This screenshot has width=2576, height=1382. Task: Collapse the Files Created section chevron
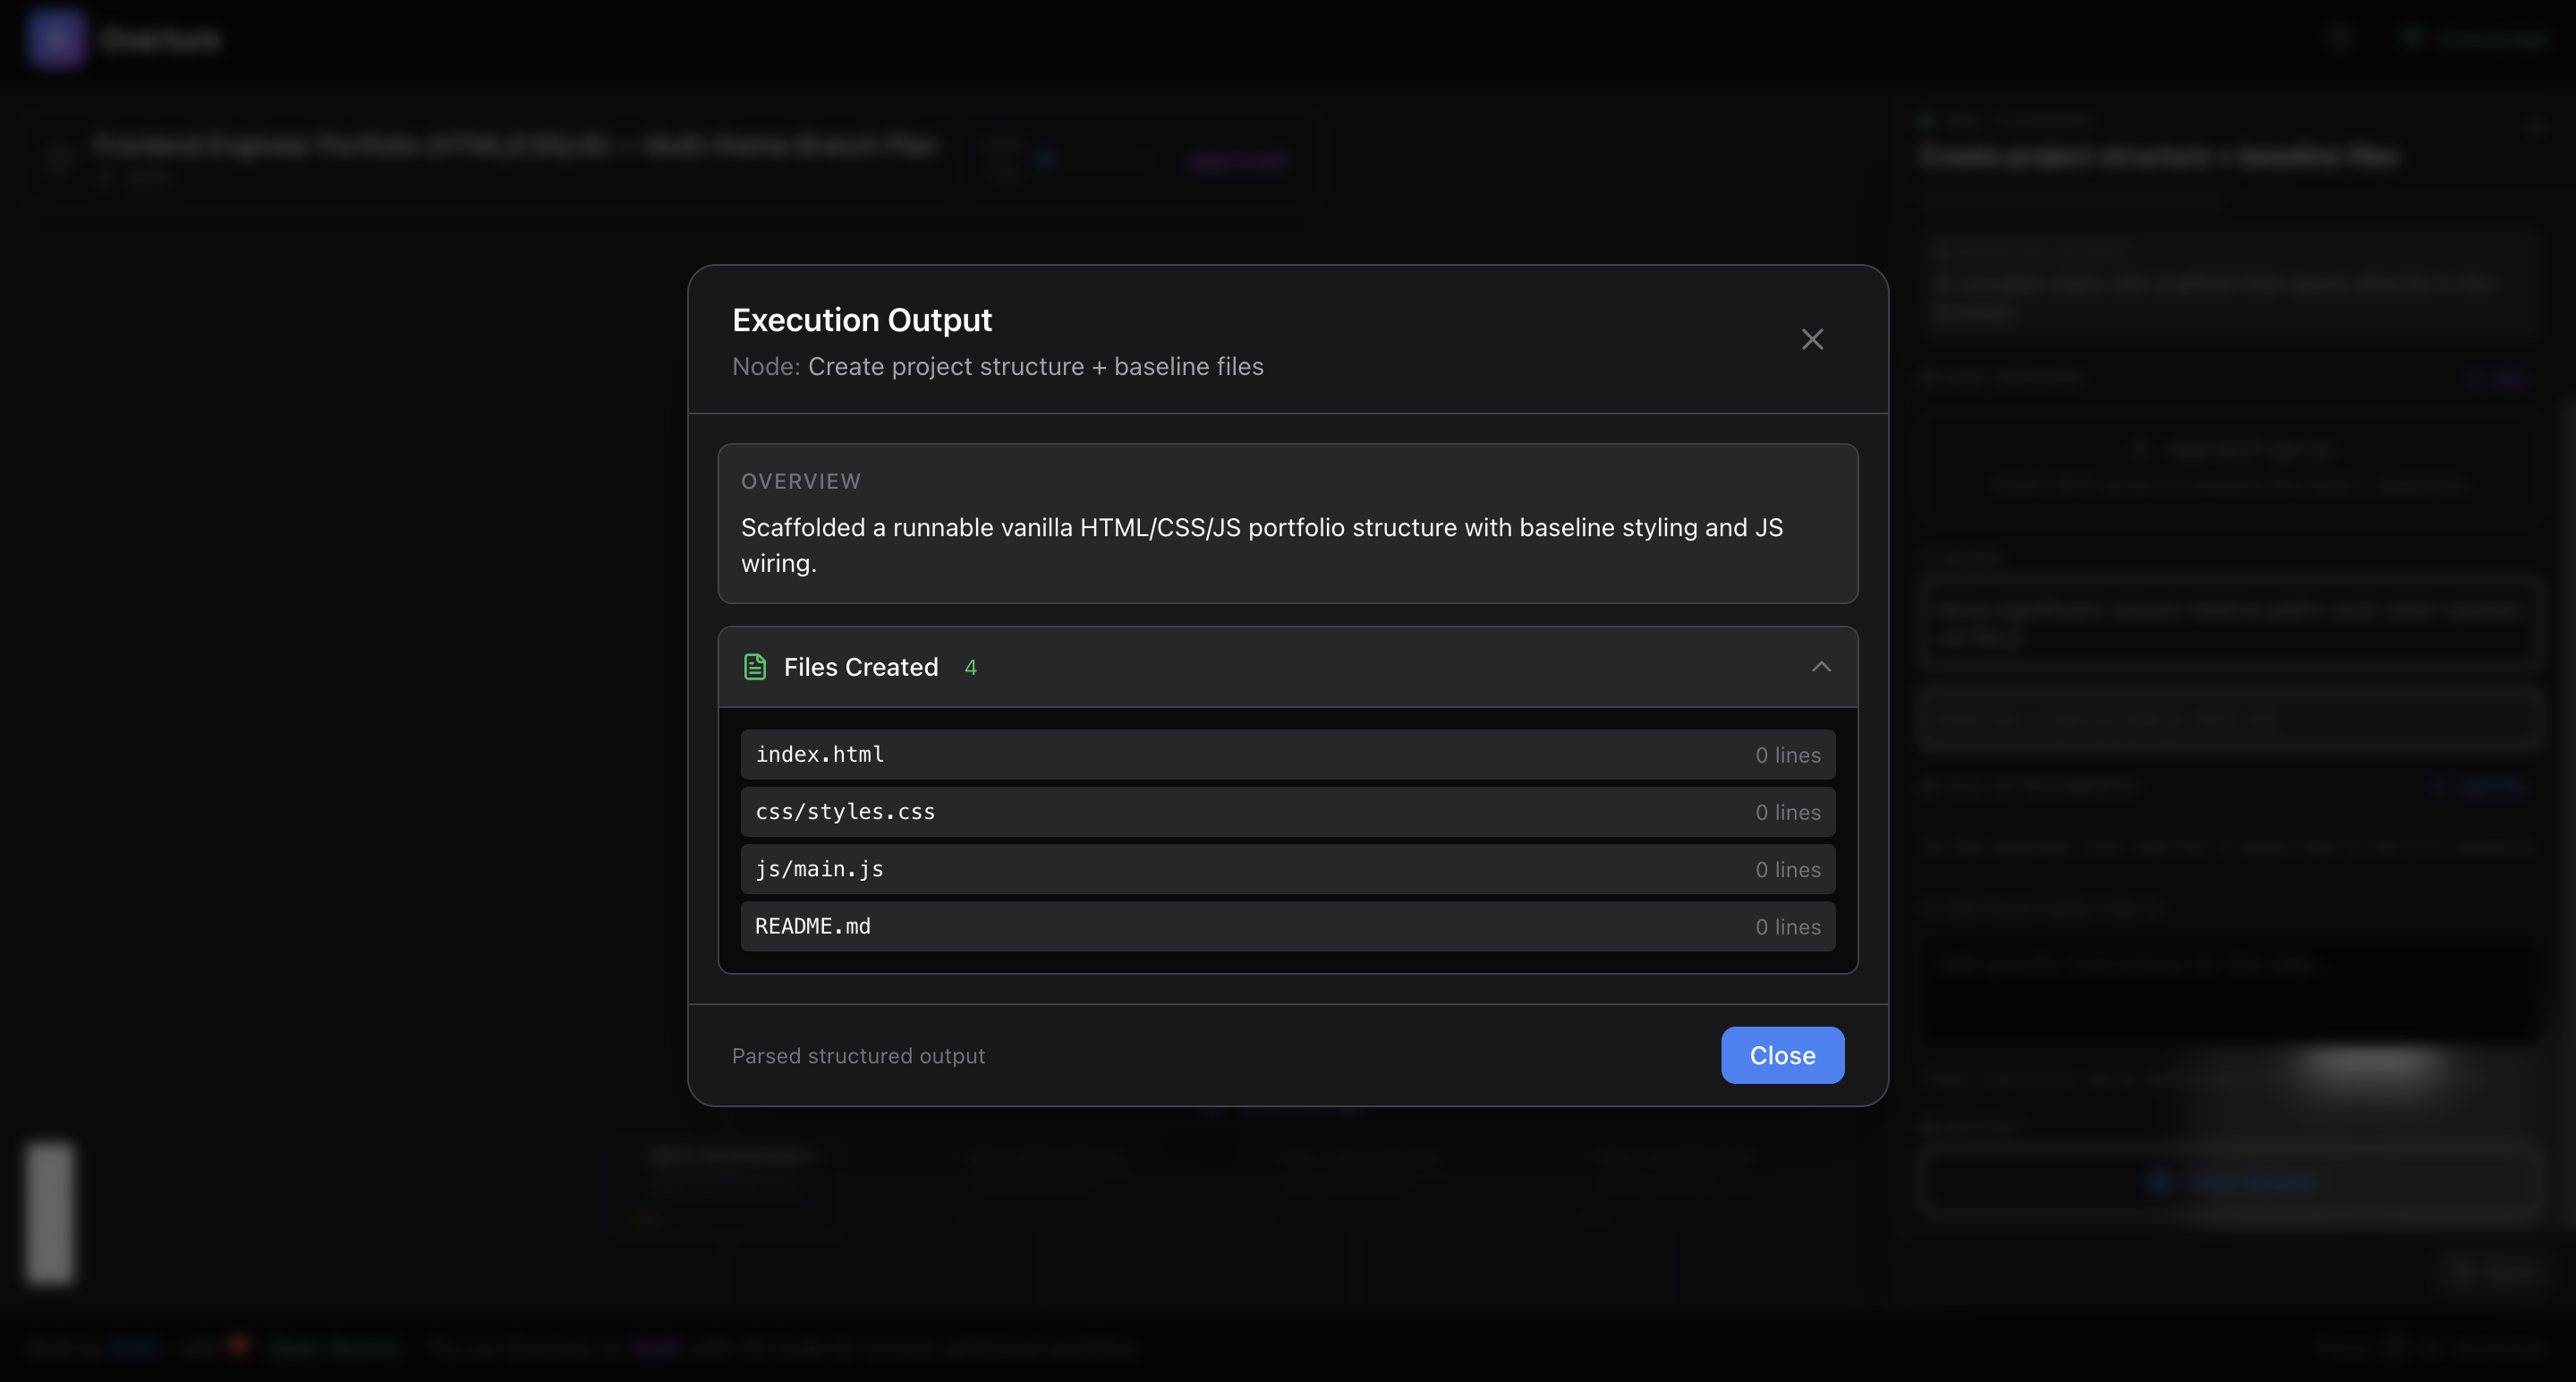coord(1821,667)
